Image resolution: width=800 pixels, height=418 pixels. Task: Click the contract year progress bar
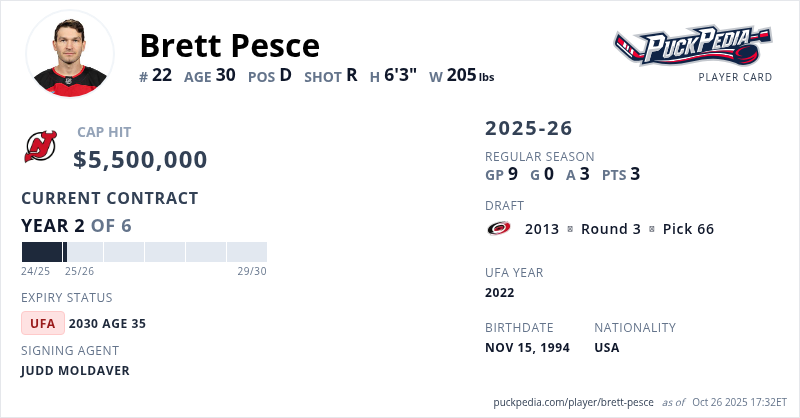click(144, 252)
